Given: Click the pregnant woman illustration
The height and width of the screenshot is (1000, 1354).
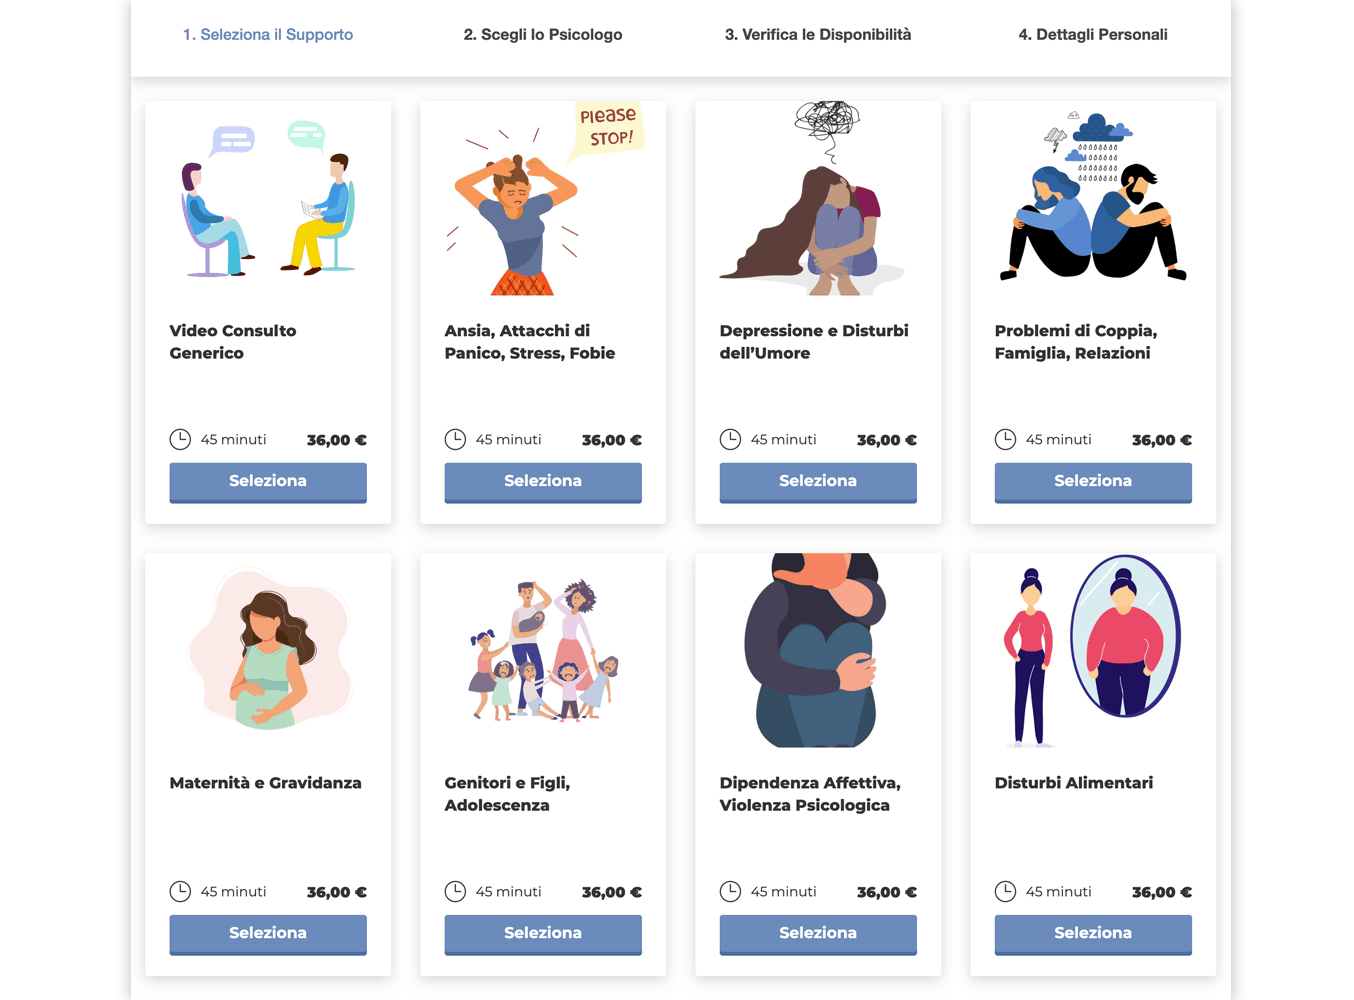Looking at the screenshot, I should (x=268, y=650).
